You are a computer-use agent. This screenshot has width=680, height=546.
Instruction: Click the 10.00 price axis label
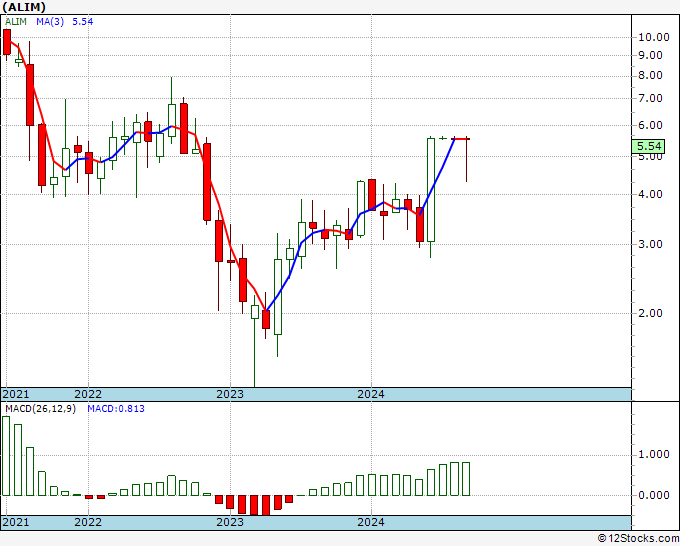pos(654,37)
